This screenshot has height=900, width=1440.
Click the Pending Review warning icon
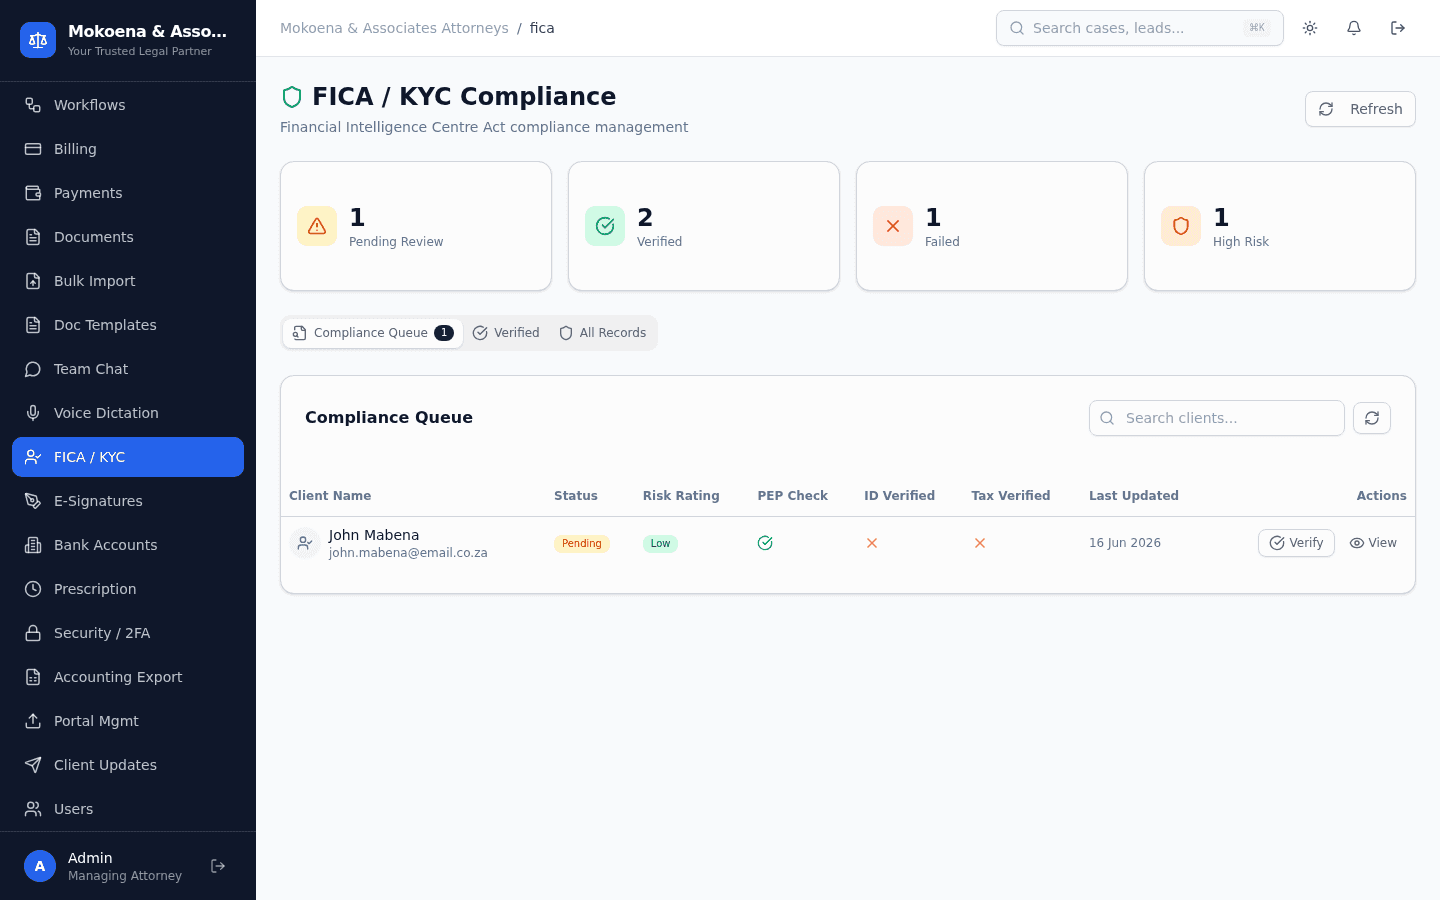[317, 226]
